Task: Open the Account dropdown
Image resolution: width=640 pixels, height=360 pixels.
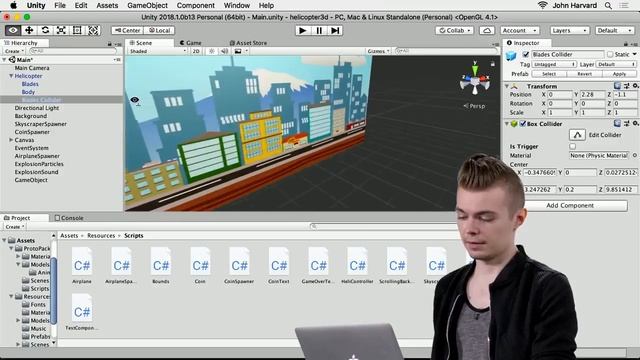Action: click(519, 30)
